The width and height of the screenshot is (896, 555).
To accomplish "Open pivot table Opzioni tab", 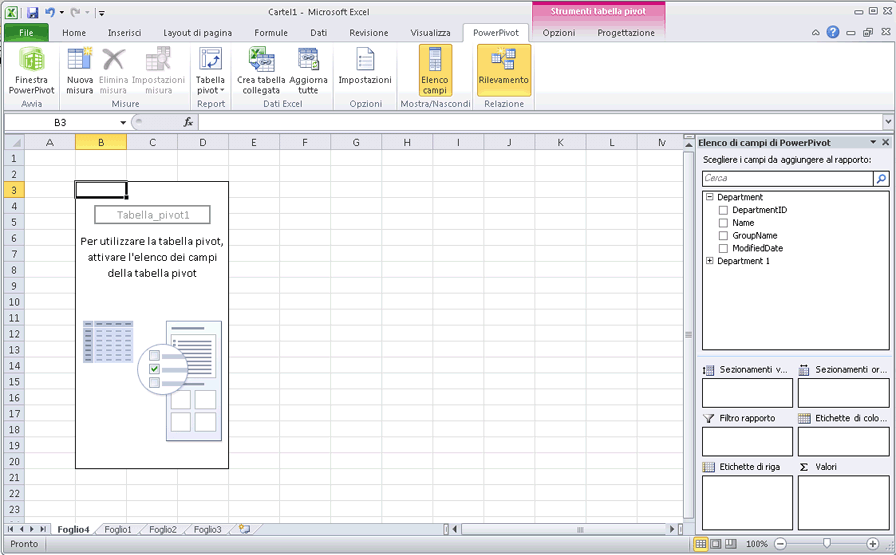I will 559,33.
